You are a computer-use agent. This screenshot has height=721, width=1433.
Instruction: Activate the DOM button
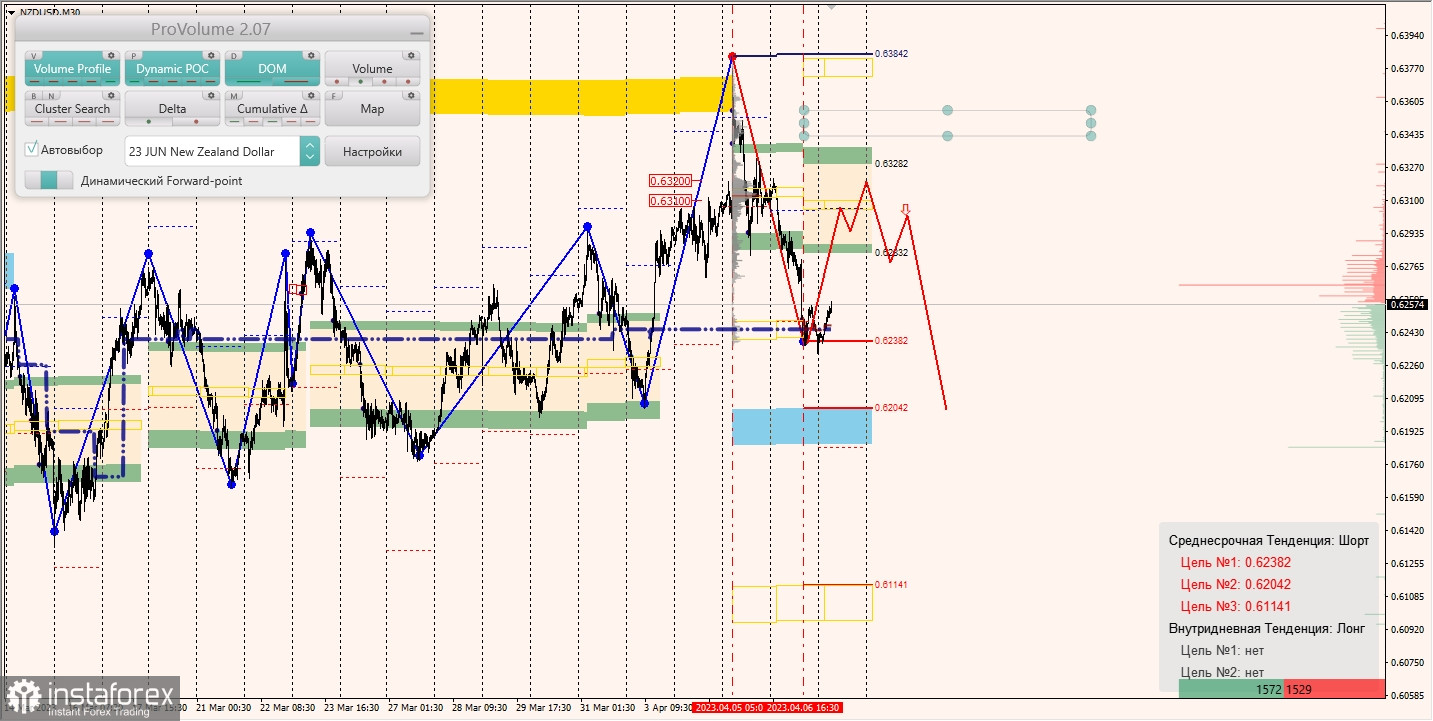(x=272, y=68)
